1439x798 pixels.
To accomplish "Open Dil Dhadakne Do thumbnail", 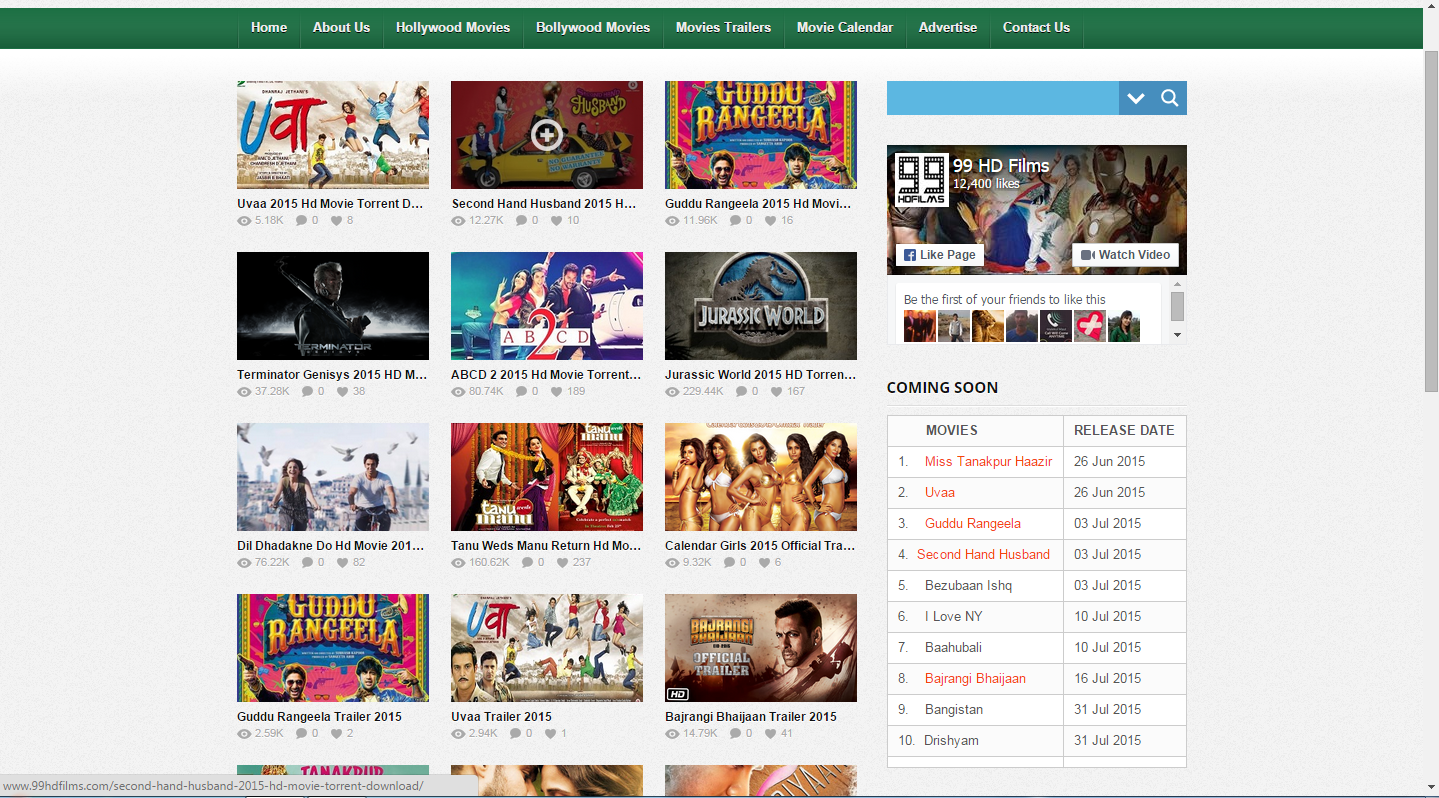I will tap(333, 477).
